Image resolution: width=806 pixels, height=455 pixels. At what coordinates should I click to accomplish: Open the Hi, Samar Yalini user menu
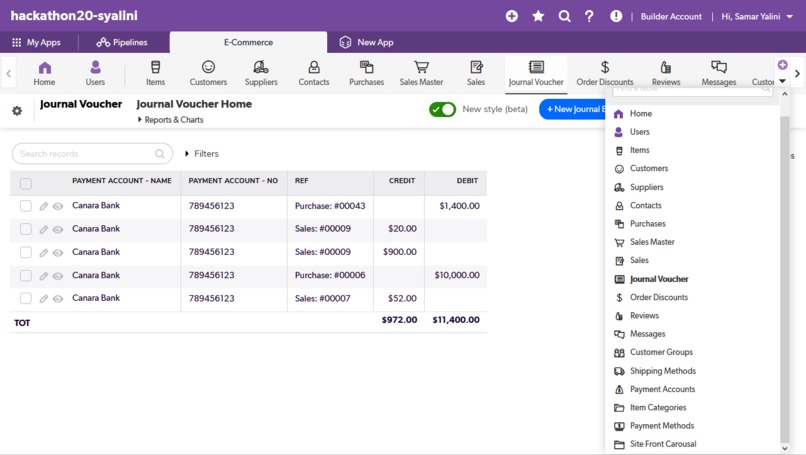[x=757, y=16]
